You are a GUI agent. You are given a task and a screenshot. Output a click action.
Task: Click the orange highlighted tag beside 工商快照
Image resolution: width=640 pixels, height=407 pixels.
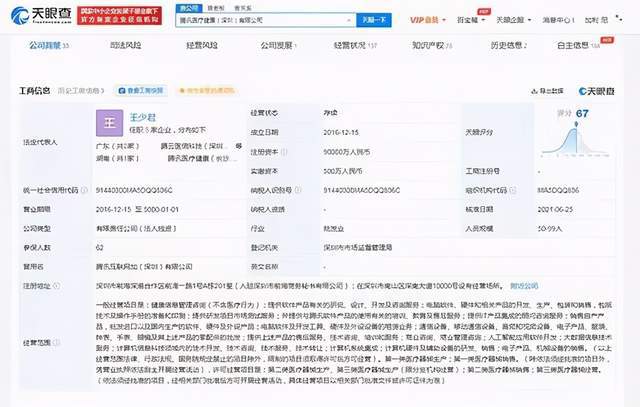coord(207,91)
